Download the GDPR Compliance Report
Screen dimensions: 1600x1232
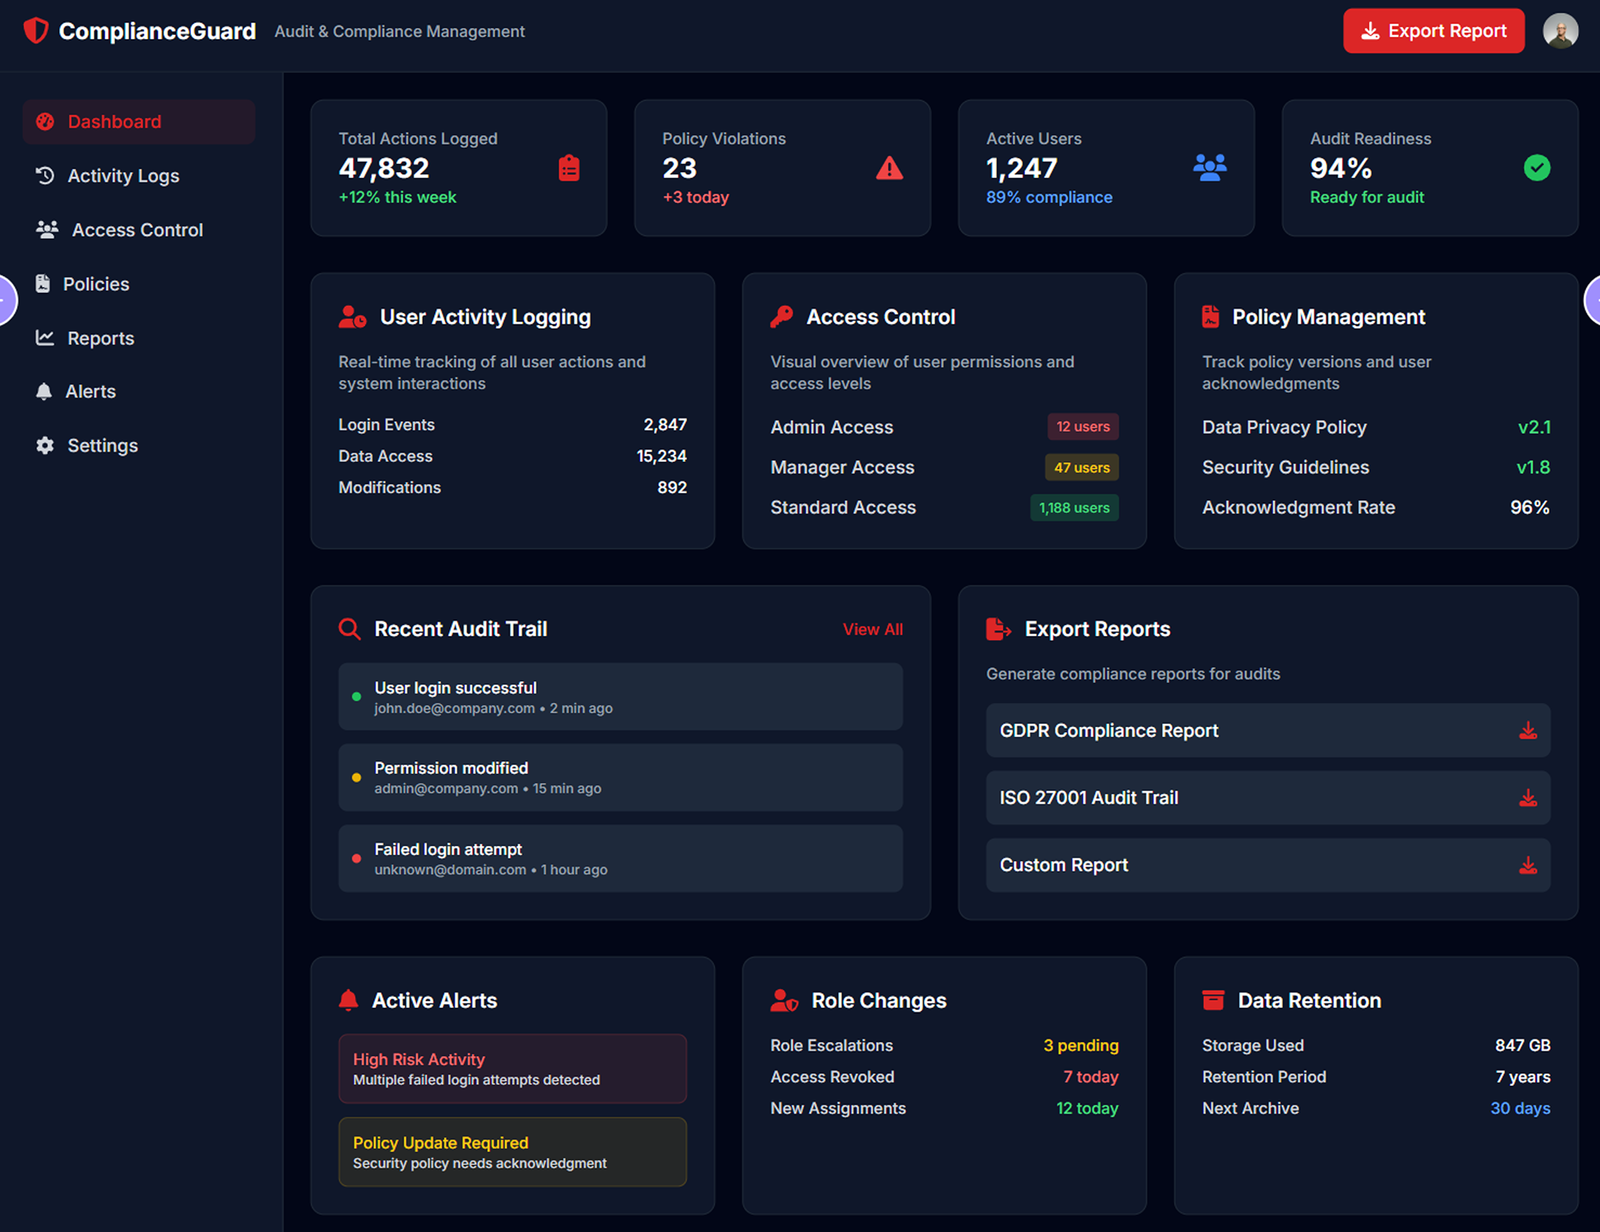click(x=1527, y=731)
